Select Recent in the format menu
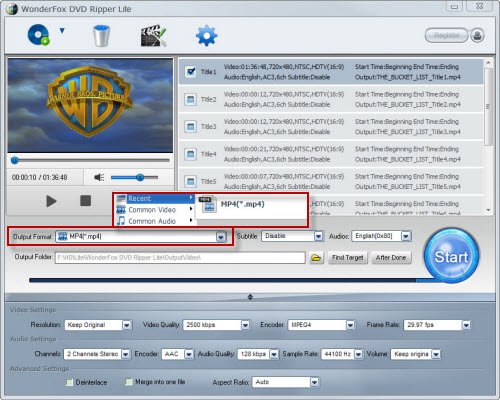500x400 pixels. tap(154, 199)
